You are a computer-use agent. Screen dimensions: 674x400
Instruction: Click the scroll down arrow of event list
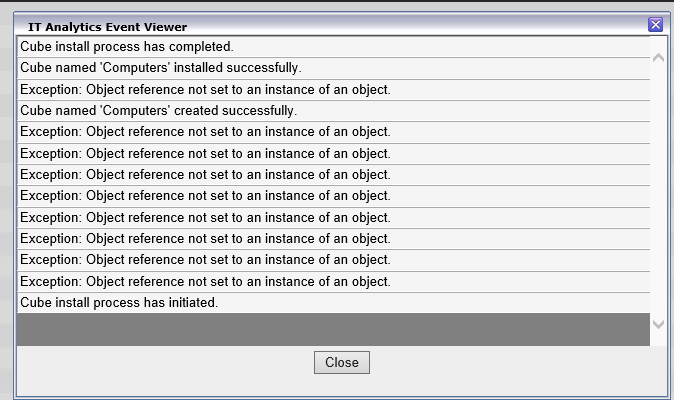click(x=658, y=324)
